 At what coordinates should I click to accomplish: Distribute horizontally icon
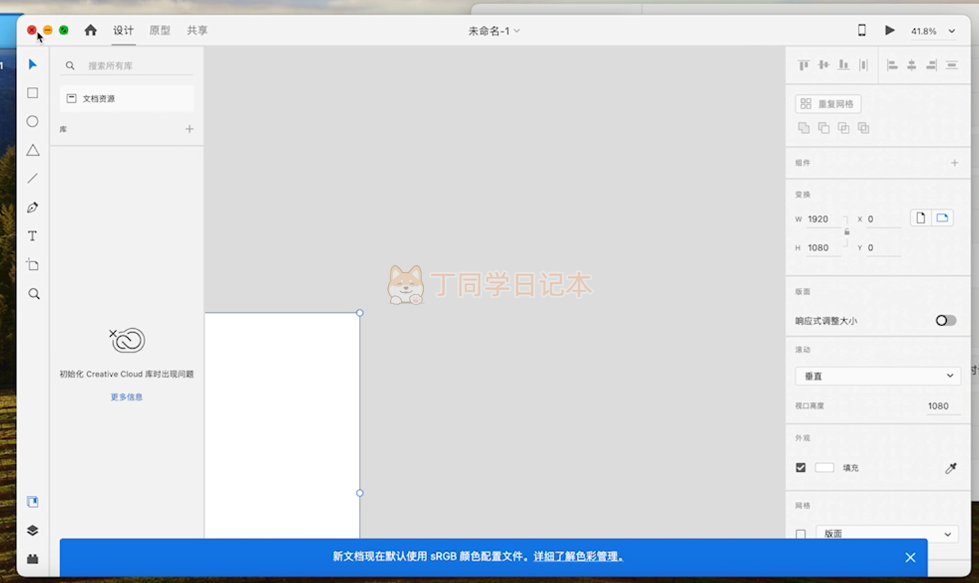[x=863, y=65]
